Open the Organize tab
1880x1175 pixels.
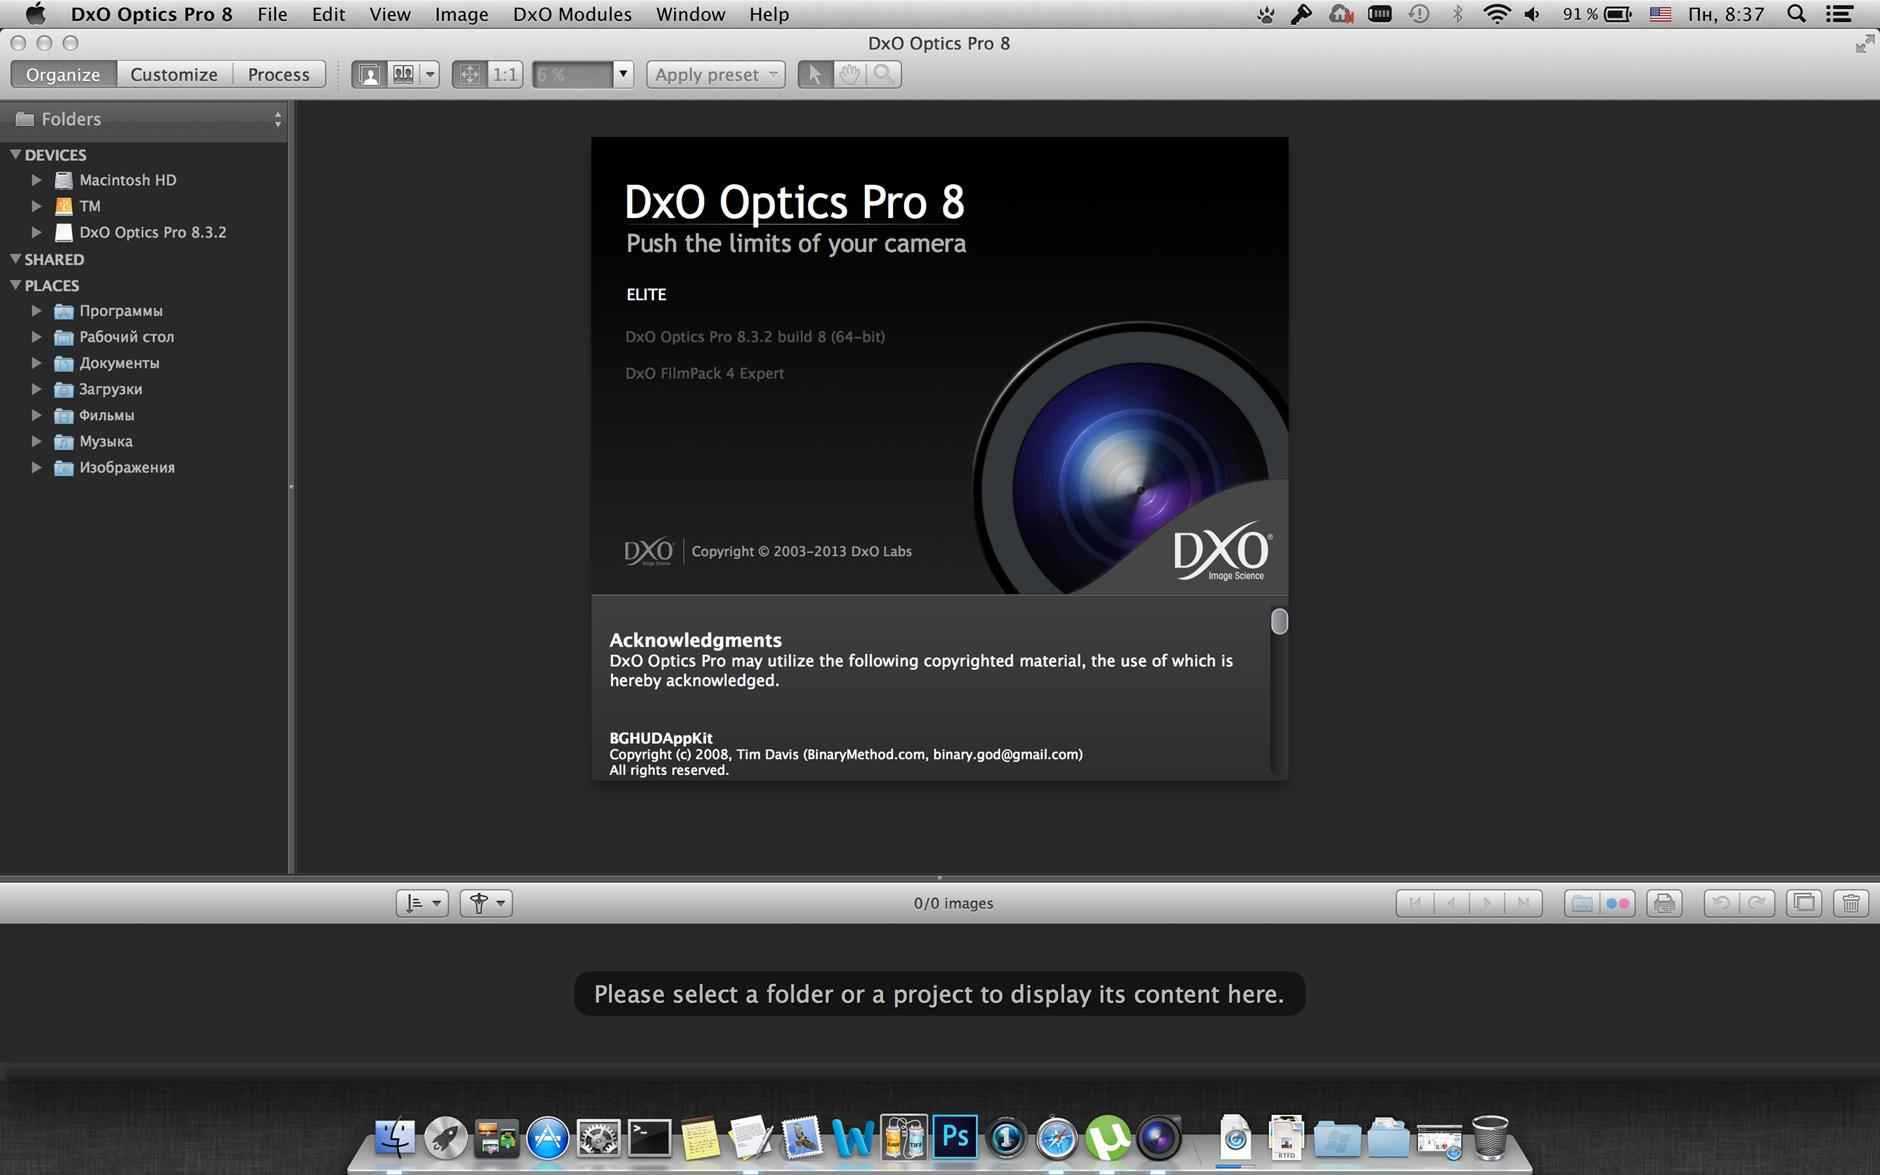pos(63,74)
